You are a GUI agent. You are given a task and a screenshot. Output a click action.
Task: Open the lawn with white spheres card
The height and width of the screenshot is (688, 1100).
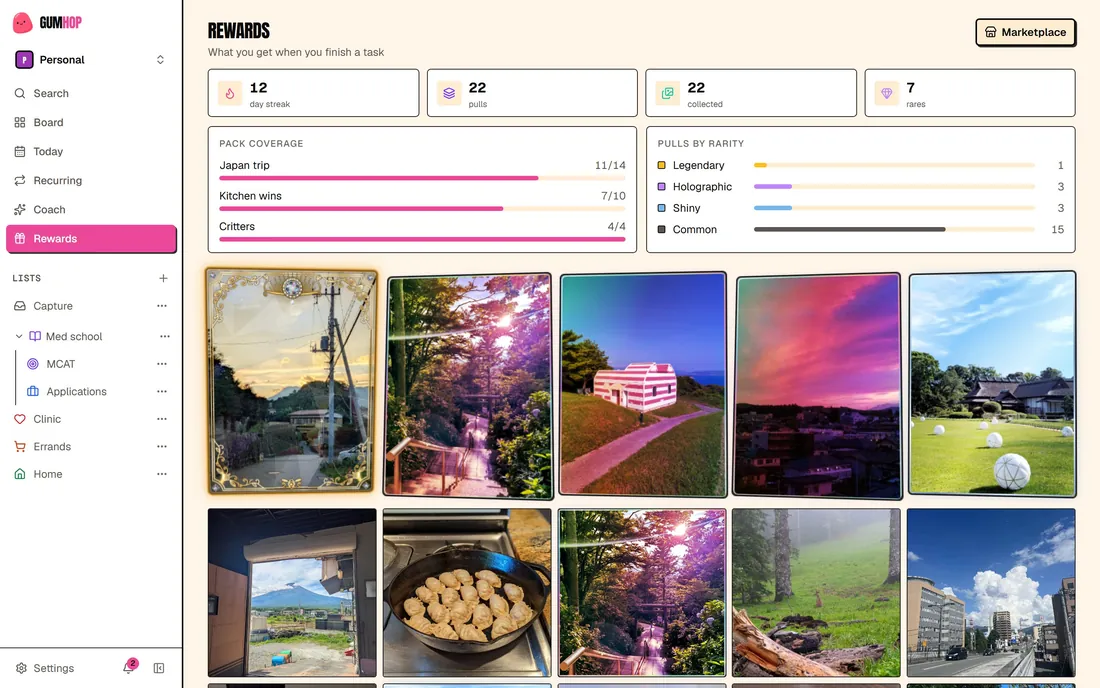coord(992,384)
